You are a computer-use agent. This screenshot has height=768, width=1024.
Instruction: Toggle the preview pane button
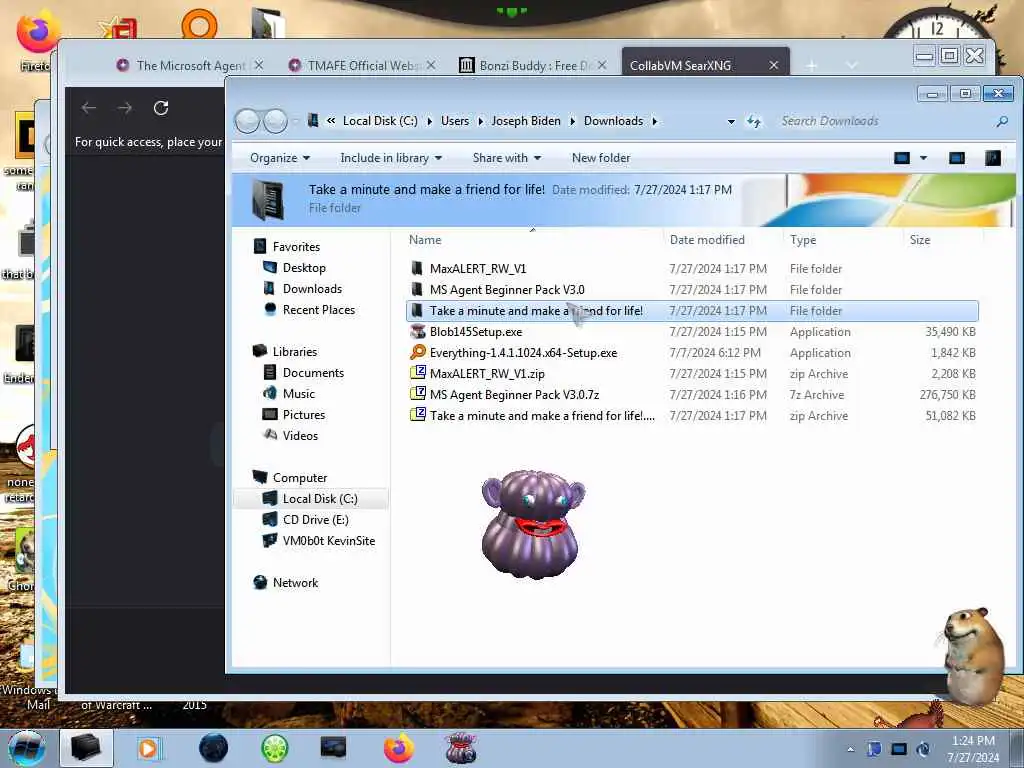tap(957, 158)
